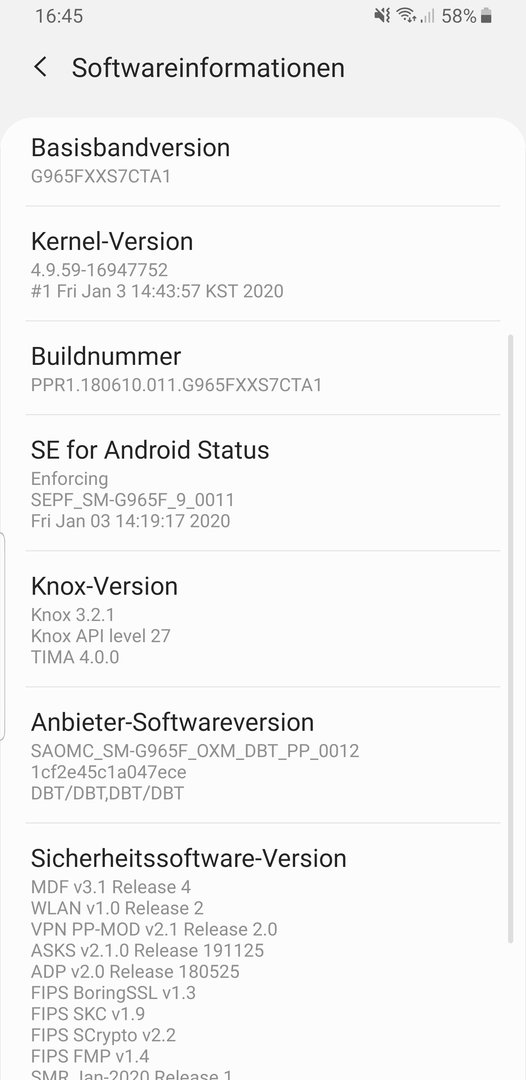Open SE for Android Status entry
This screenshot has height=1080, width=526.
263,484
